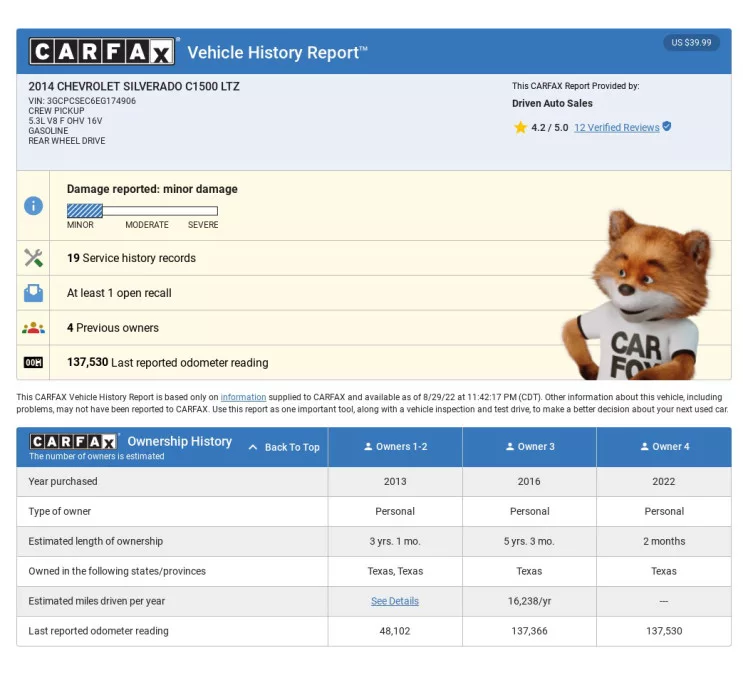The height and width of the screenshot is (680, 743).
Task: Click 137,530 Last reported odometer reading summary
Action: click(168, 363)
